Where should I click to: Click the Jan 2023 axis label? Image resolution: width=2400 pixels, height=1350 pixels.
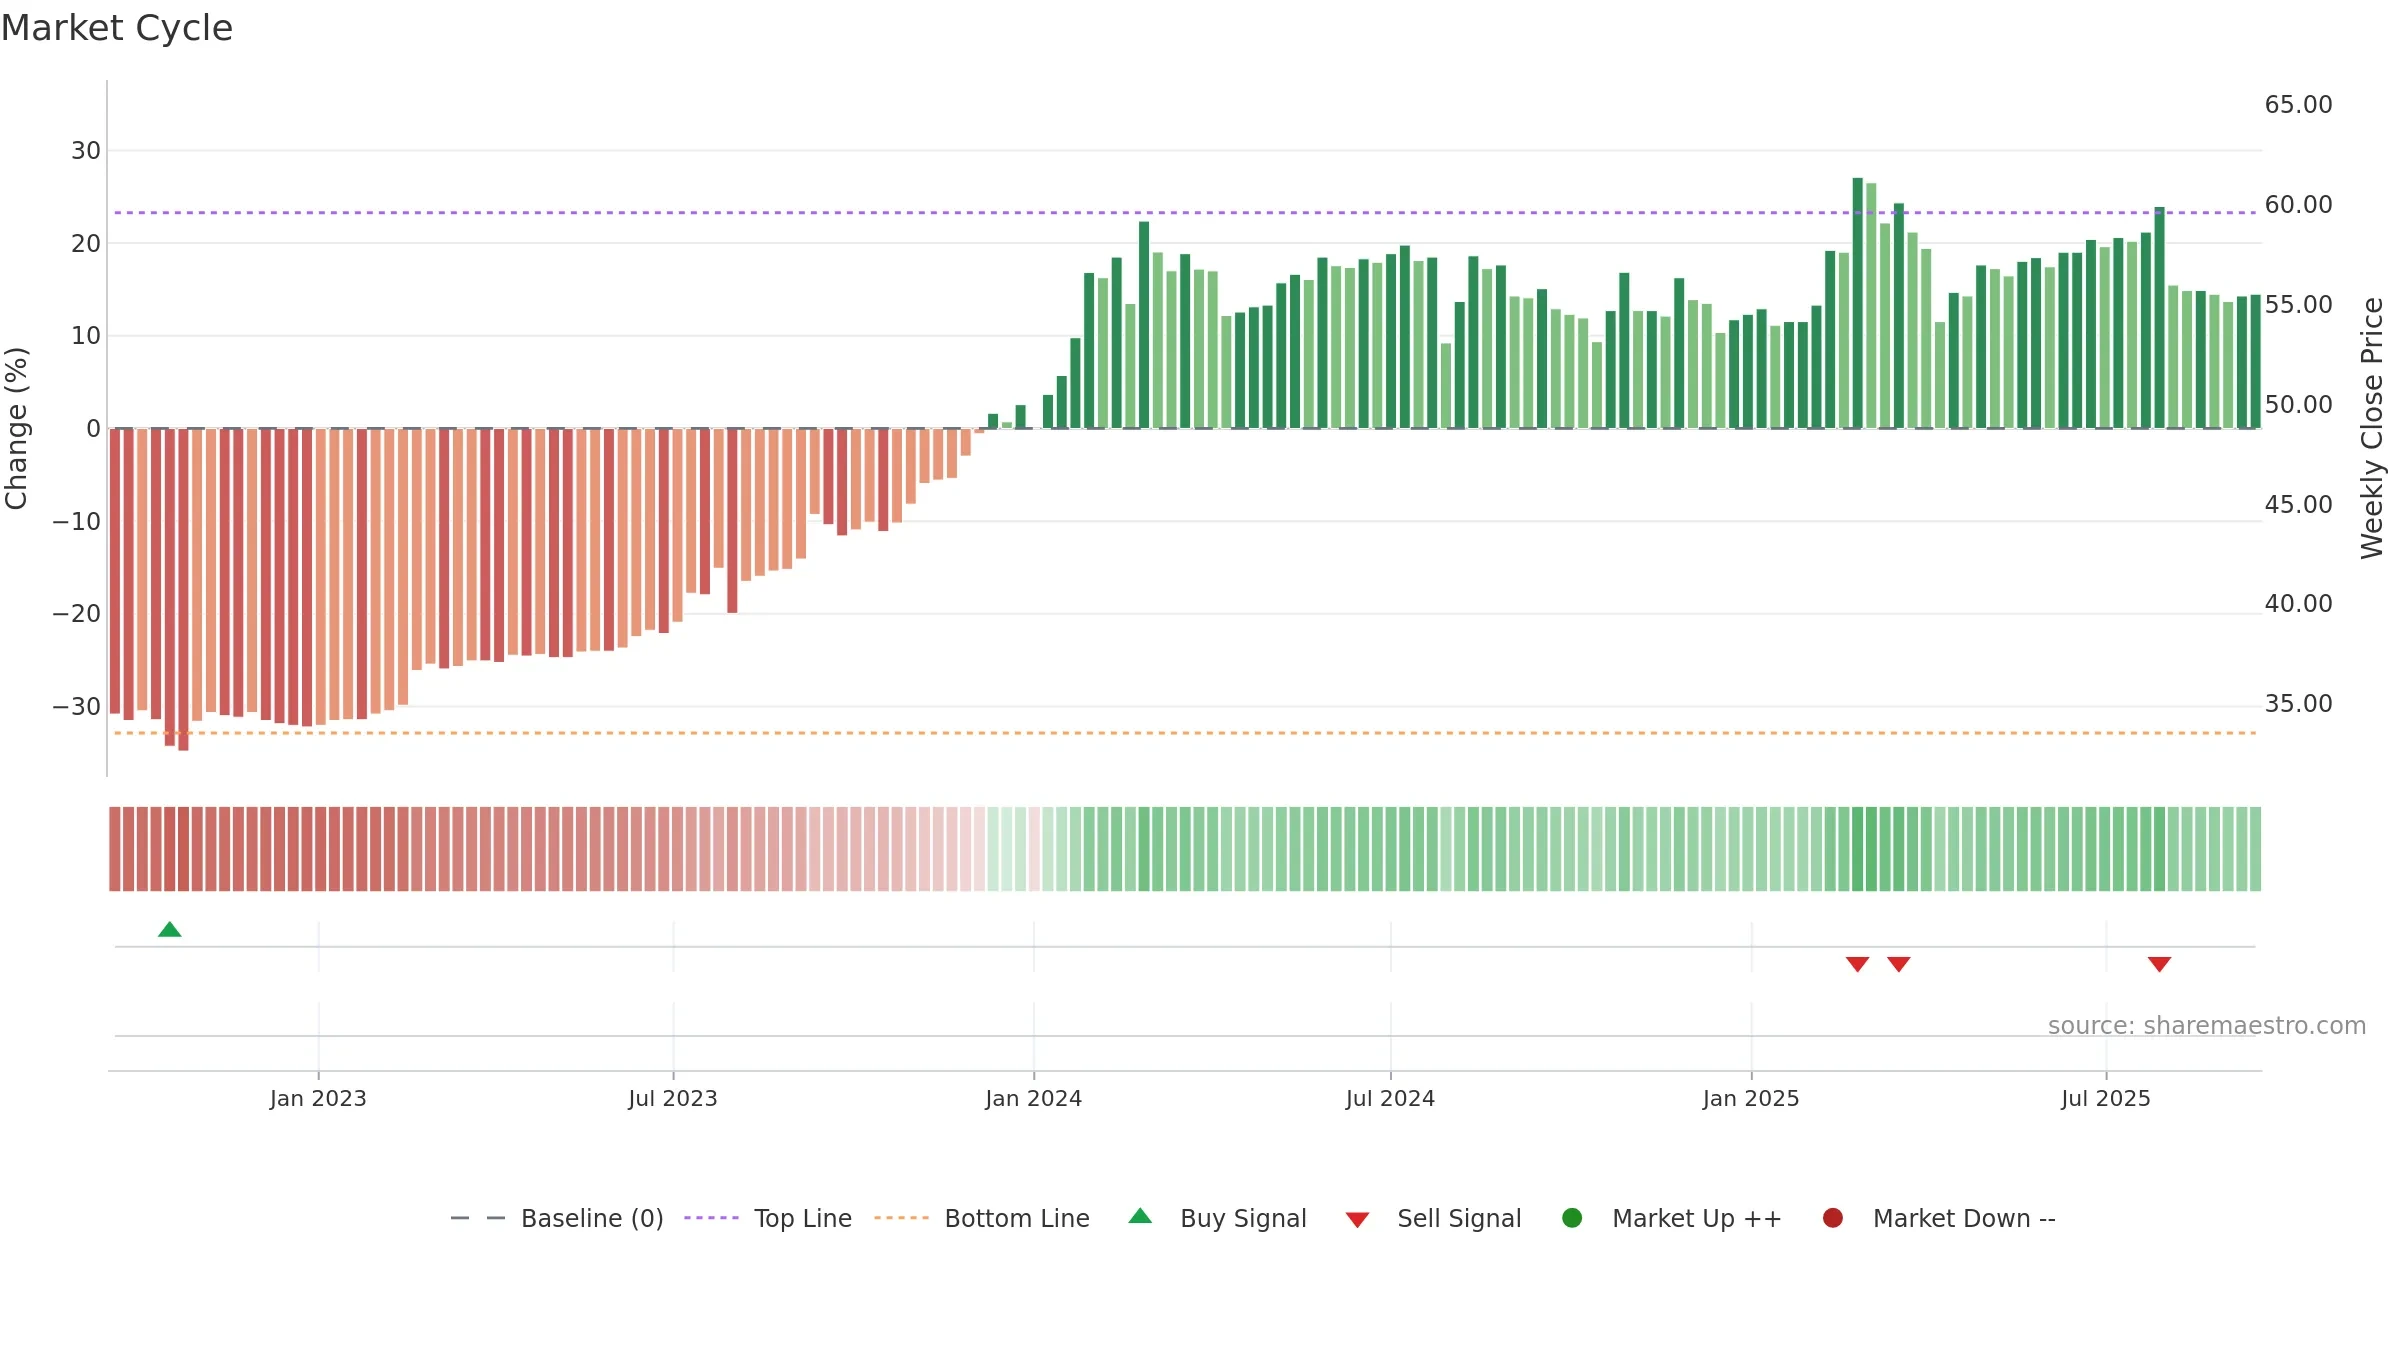pyautogui.click(x=318, y=1098)
